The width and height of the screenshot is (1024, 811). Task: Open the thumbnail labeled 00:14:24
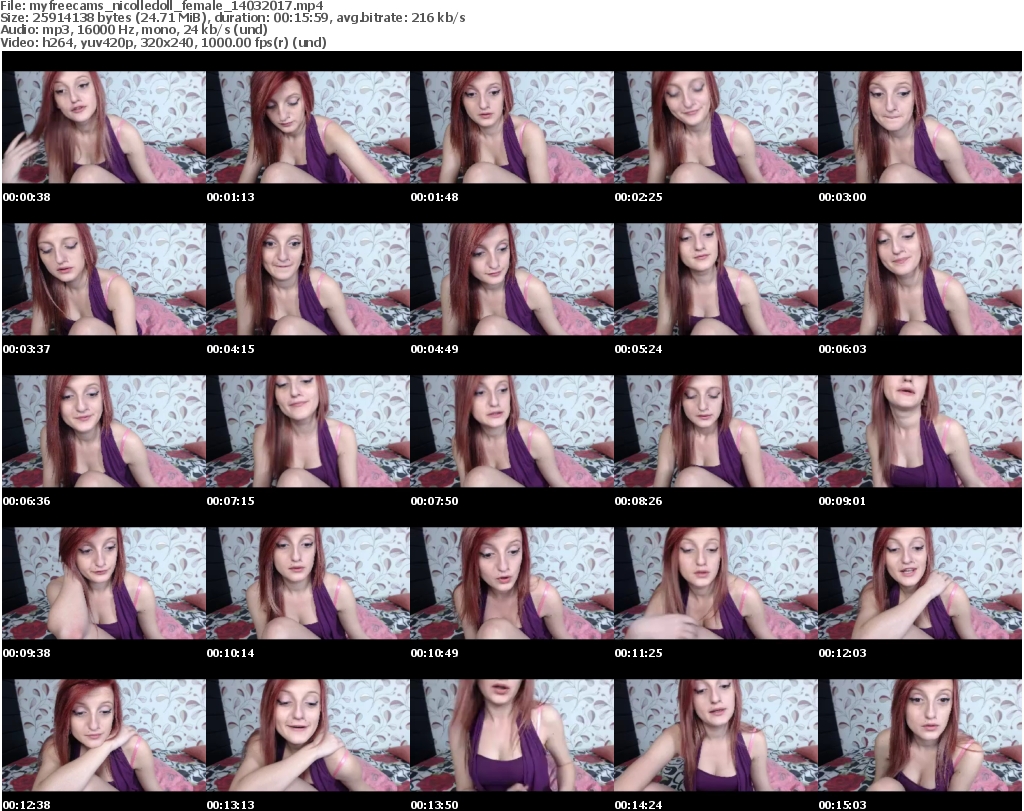(716, 735)
